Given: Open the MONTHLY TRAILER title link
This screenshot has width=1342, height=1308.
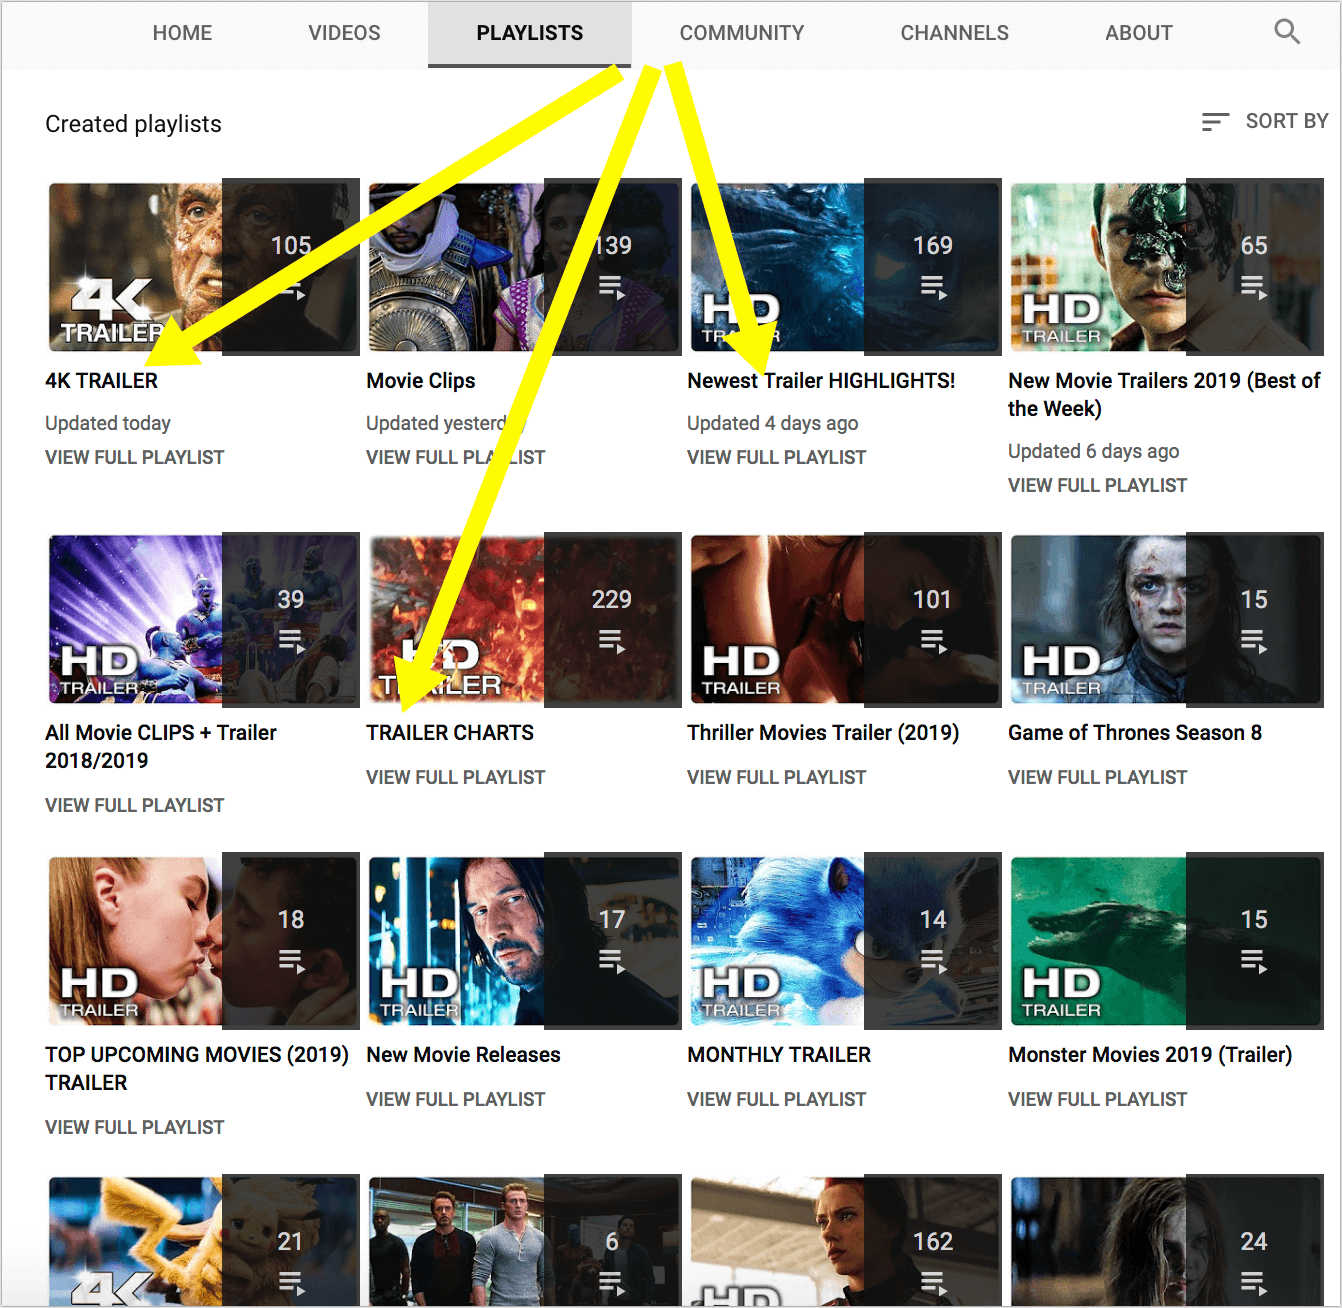Looking at the screenshot, I should coord(779,1055).
